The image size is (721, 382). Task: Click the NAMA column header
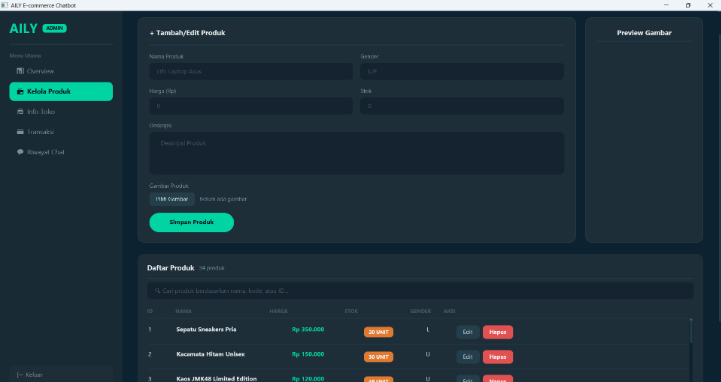(x=183, y=311)
